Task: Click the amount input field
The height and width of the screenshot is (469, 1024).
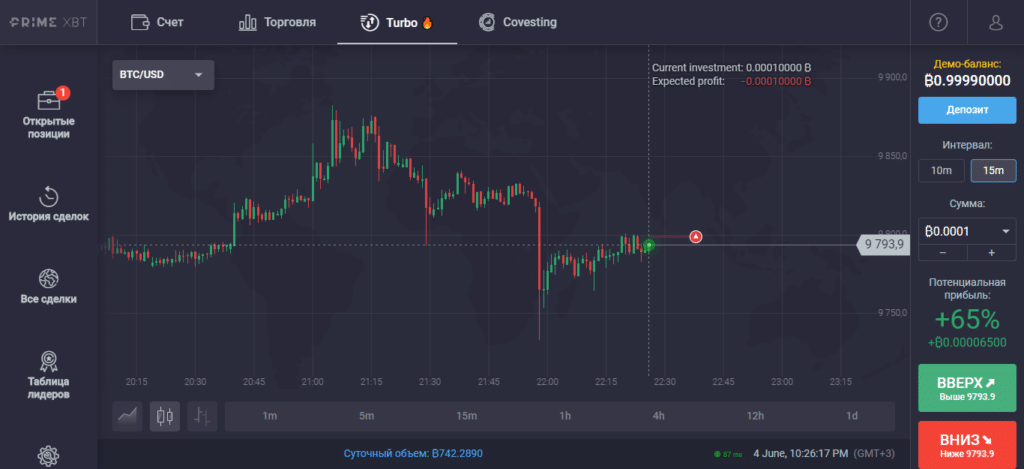Action: (955, 232)
